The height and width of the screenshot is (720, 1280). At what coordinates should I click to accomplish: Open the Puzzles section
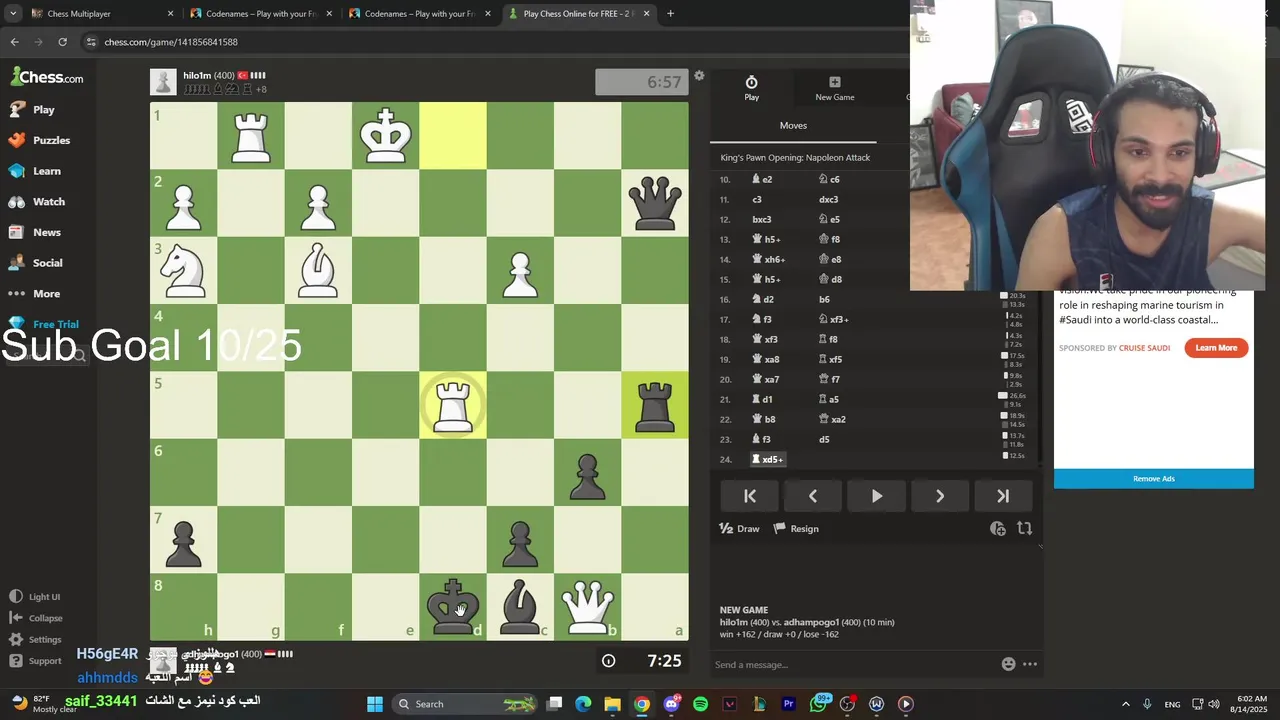pyautogui.click(x=40, y=140)
